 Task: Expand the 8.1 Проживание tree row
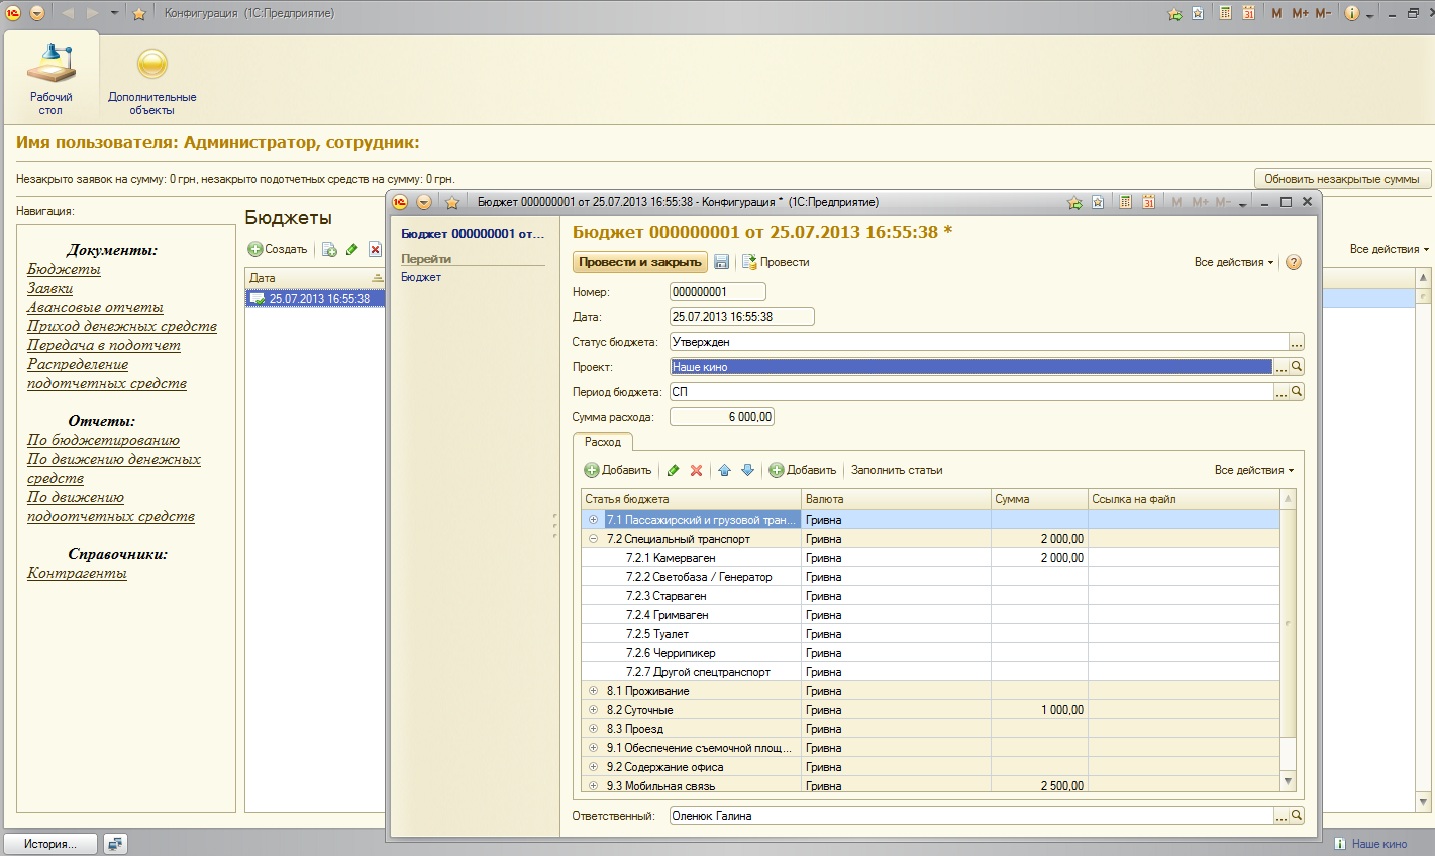[x=593, y=691]
